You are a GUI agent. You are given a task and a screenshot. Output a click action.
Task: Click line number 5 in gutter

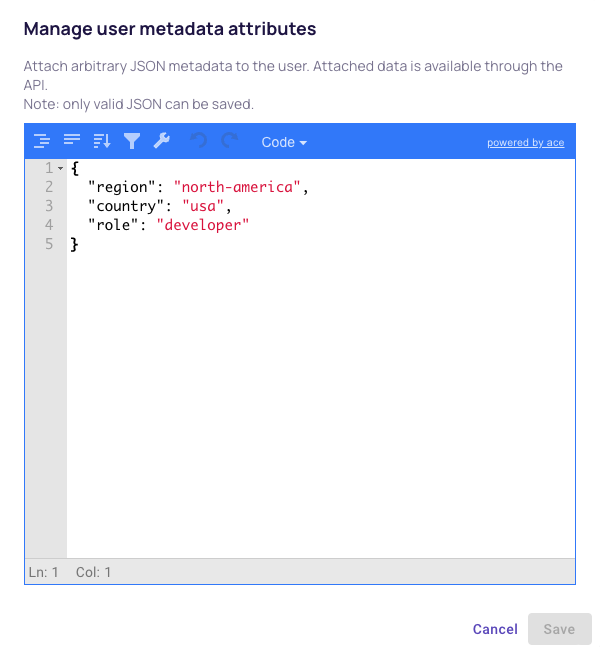click(x=49, y=244)
